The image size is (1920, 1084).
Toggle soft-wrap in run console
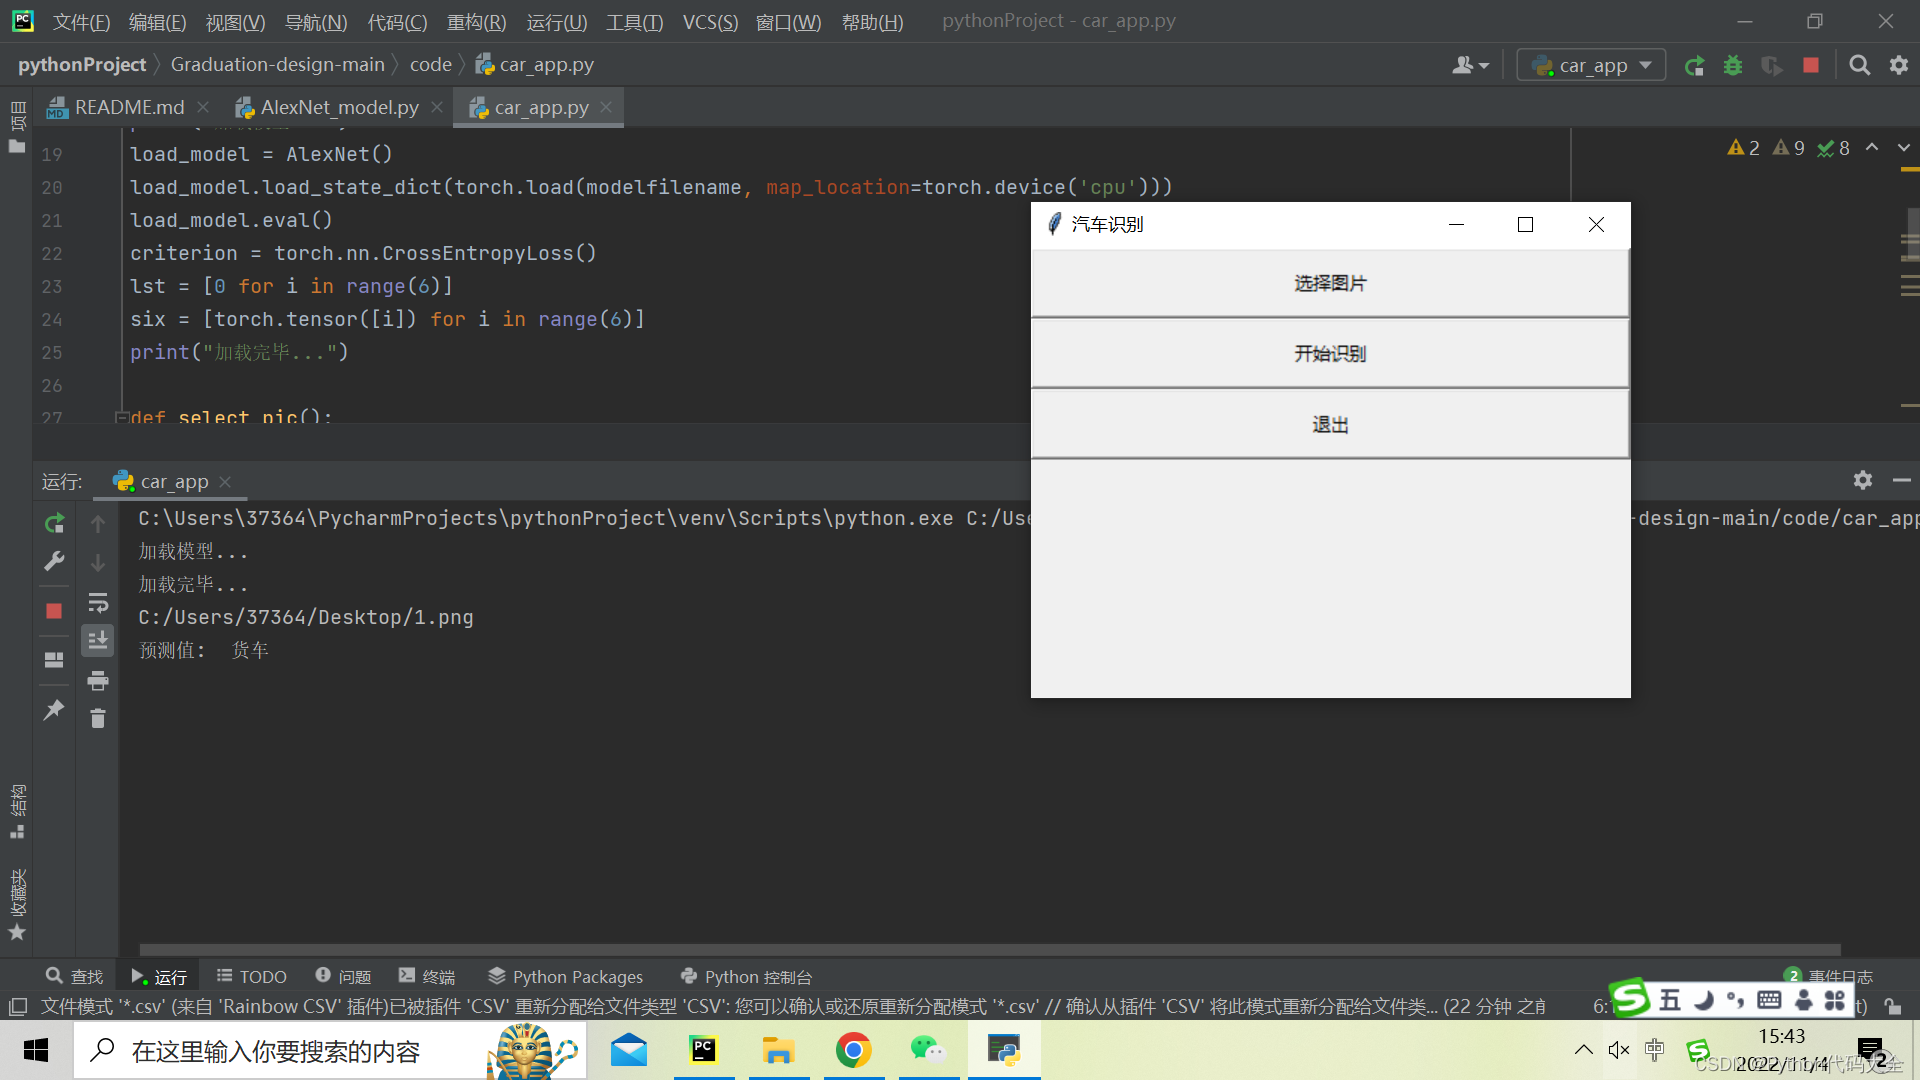click(98, 603)
